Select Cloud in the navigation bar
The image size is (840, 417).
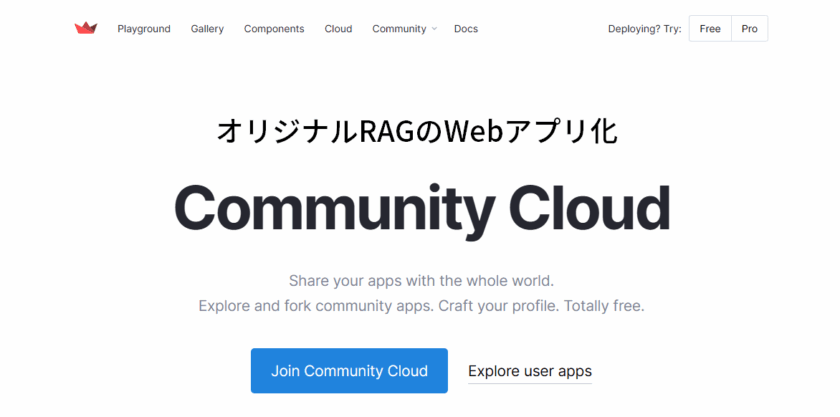338,29
